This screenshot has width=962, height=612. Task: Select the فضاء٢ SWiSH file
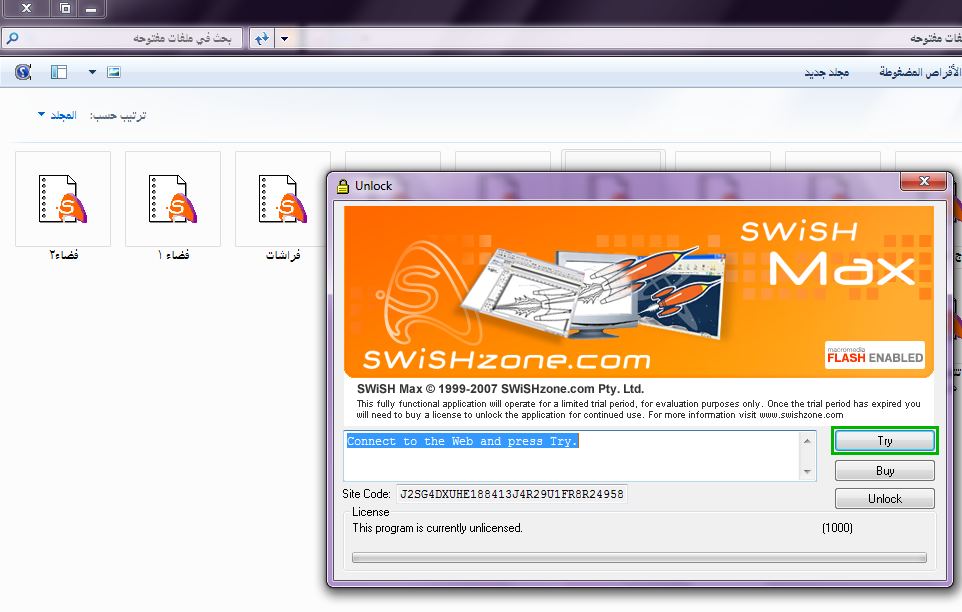click(63, 200)
